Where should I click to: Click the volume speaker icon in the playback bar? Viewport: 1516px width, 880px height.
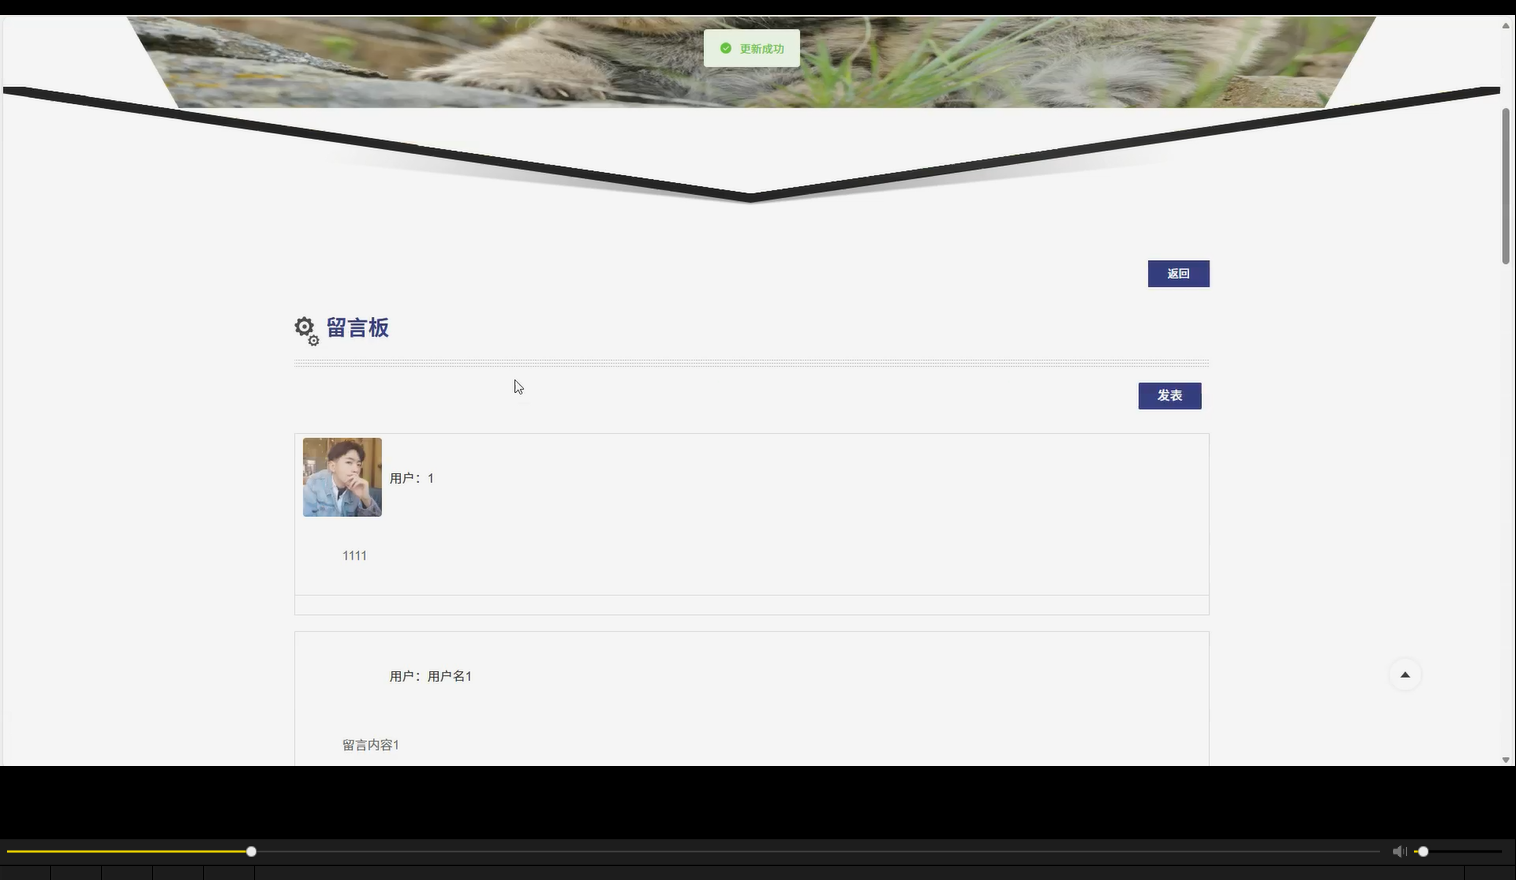[1398, 851]
